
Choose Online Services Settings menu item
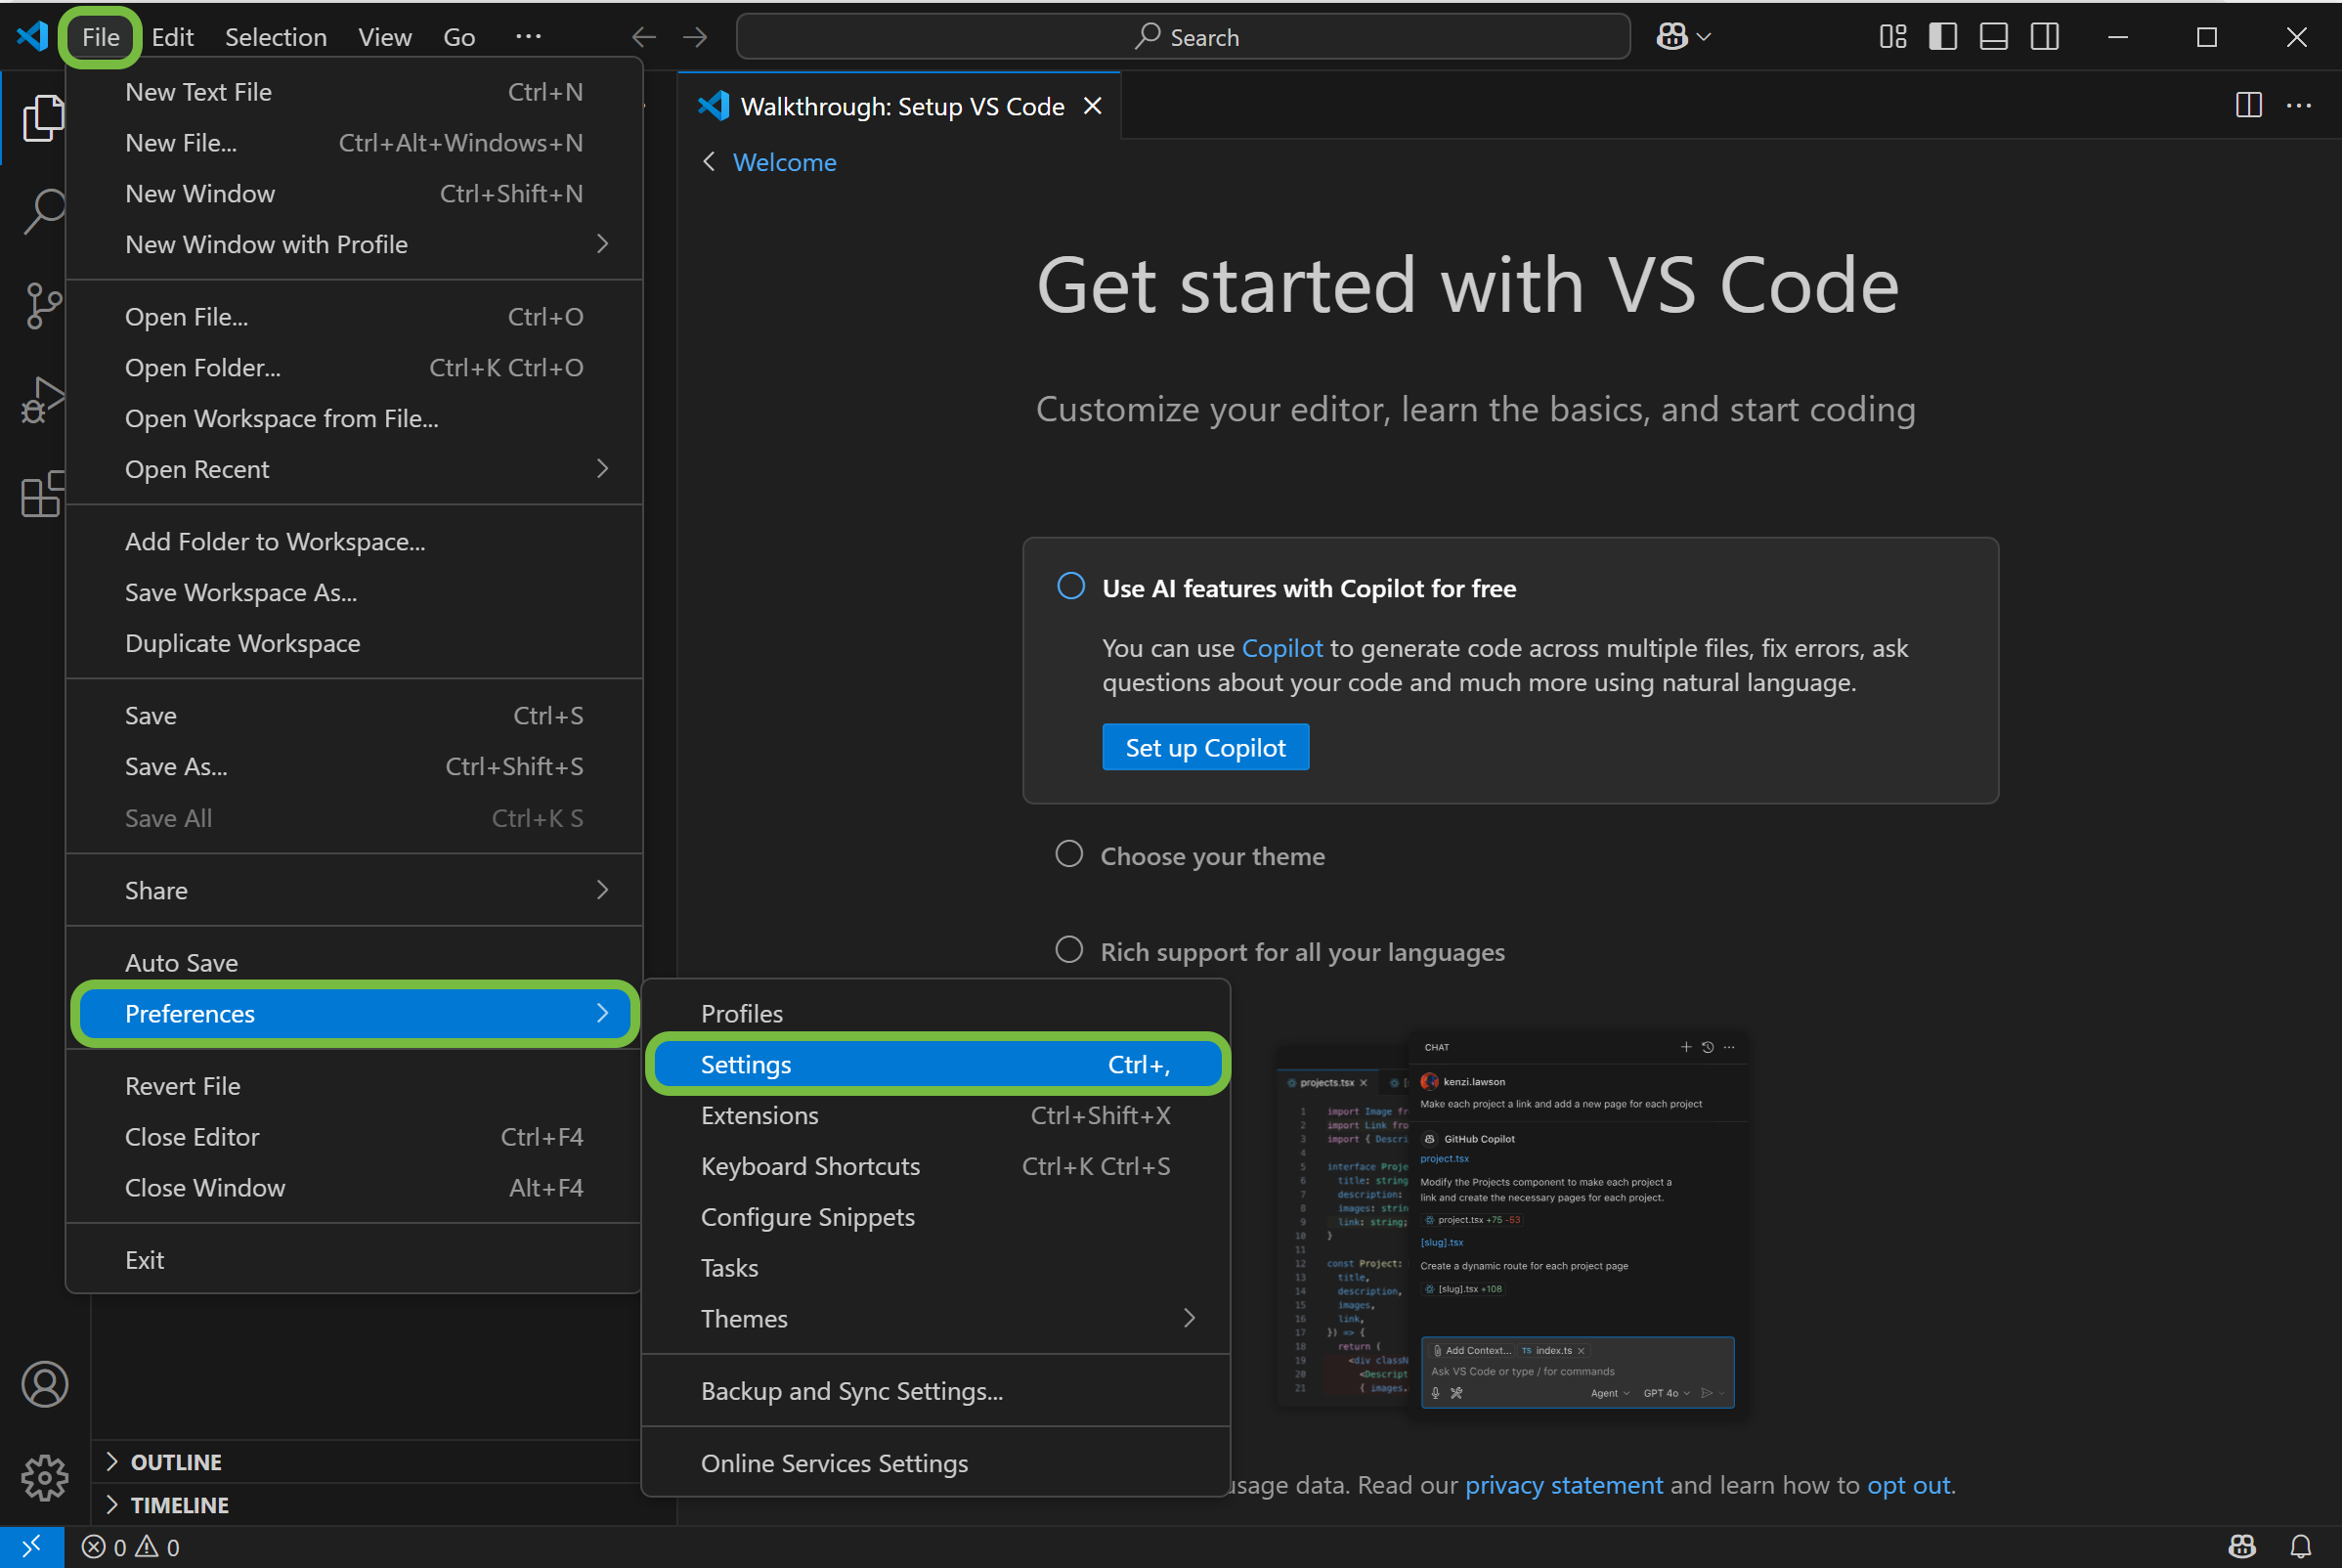(934, 1463)
